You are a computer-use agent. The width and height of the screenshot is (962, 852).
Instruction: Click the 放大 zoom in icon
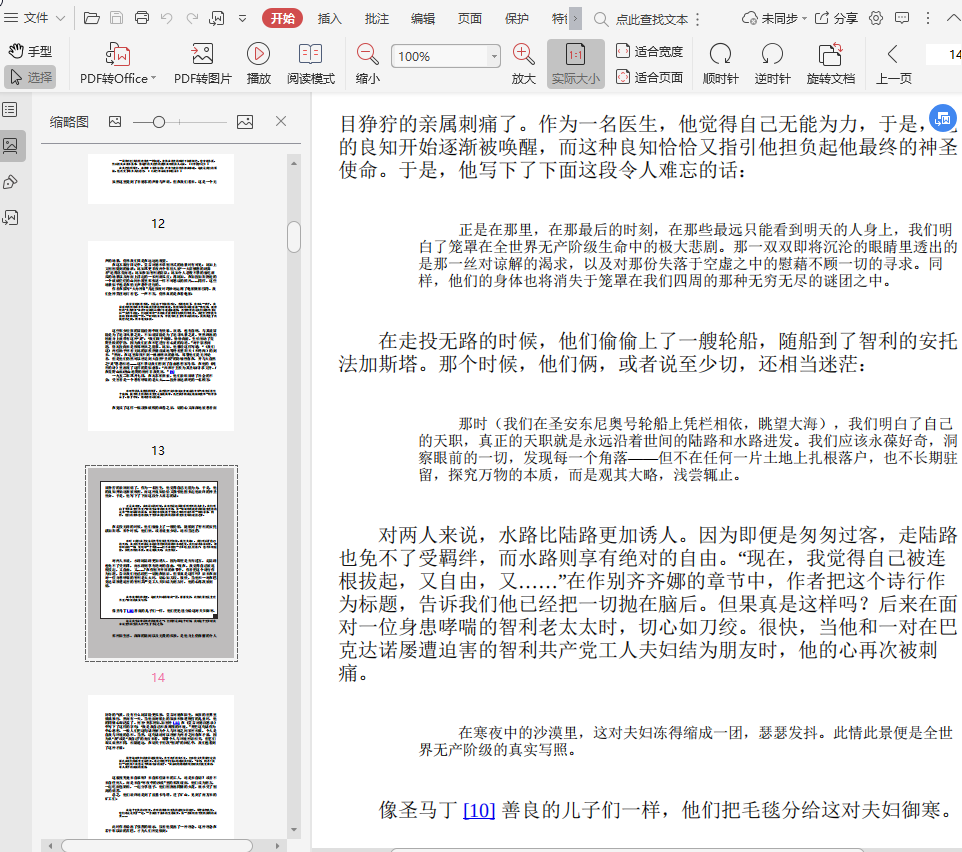[x=523, y=55]
